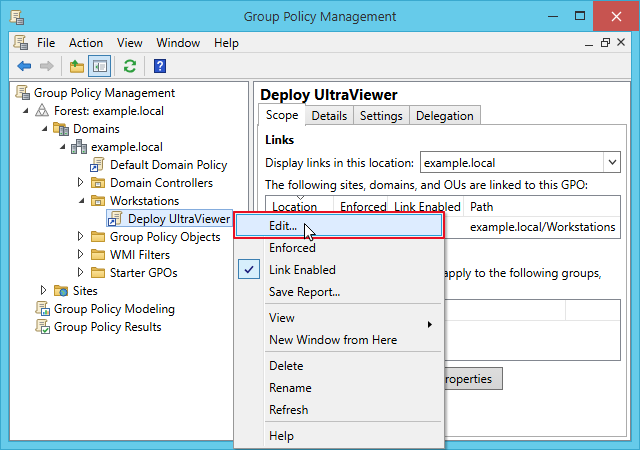Click the Domain Controllers OU icon
The image size is (640, 450).
click(x=98, y=183)
